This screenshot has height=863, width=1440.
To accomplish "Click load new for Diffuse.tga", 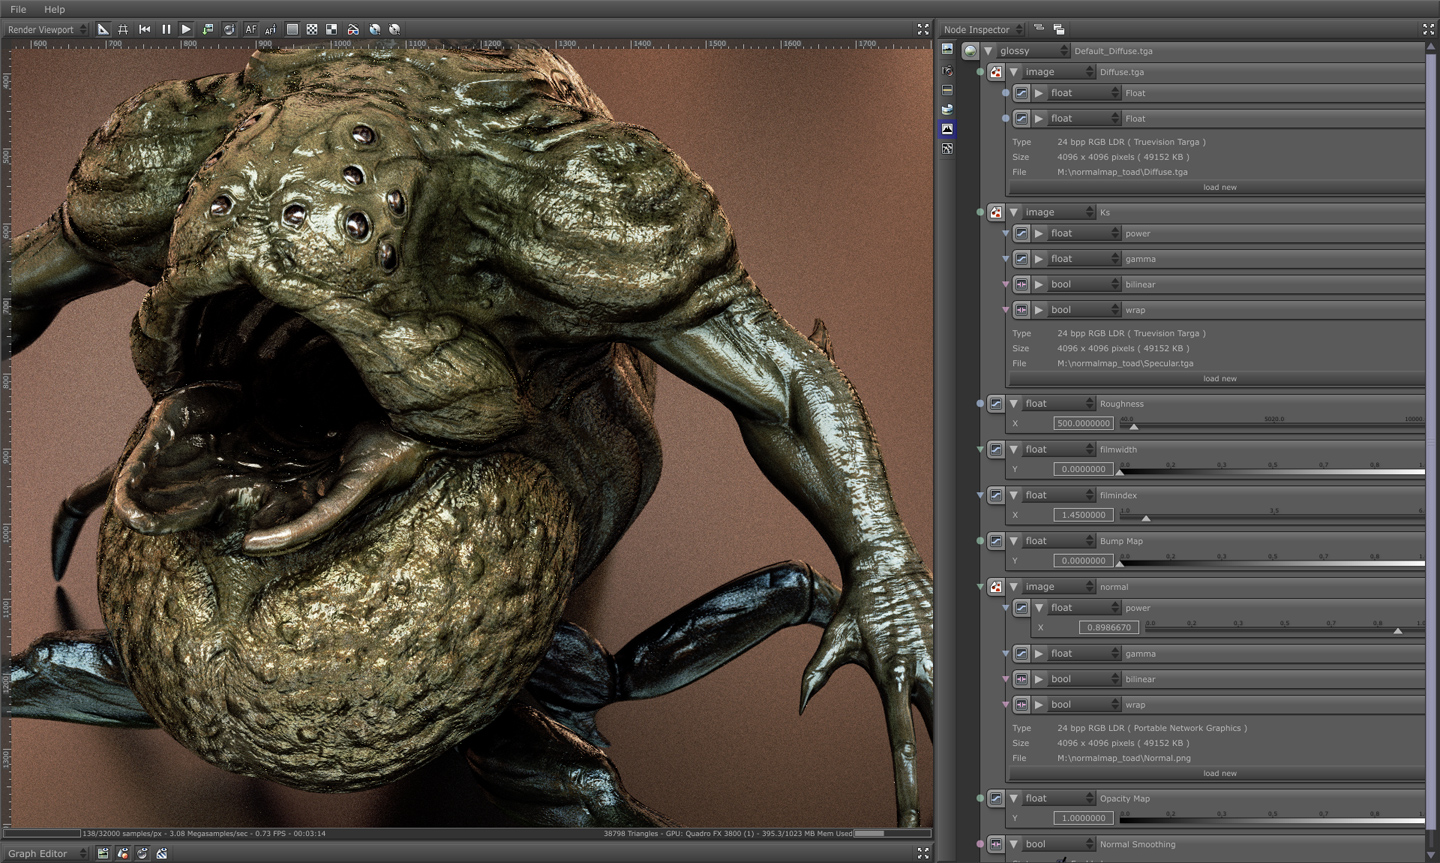I will pyautogui.click(x=1219, y=188).
